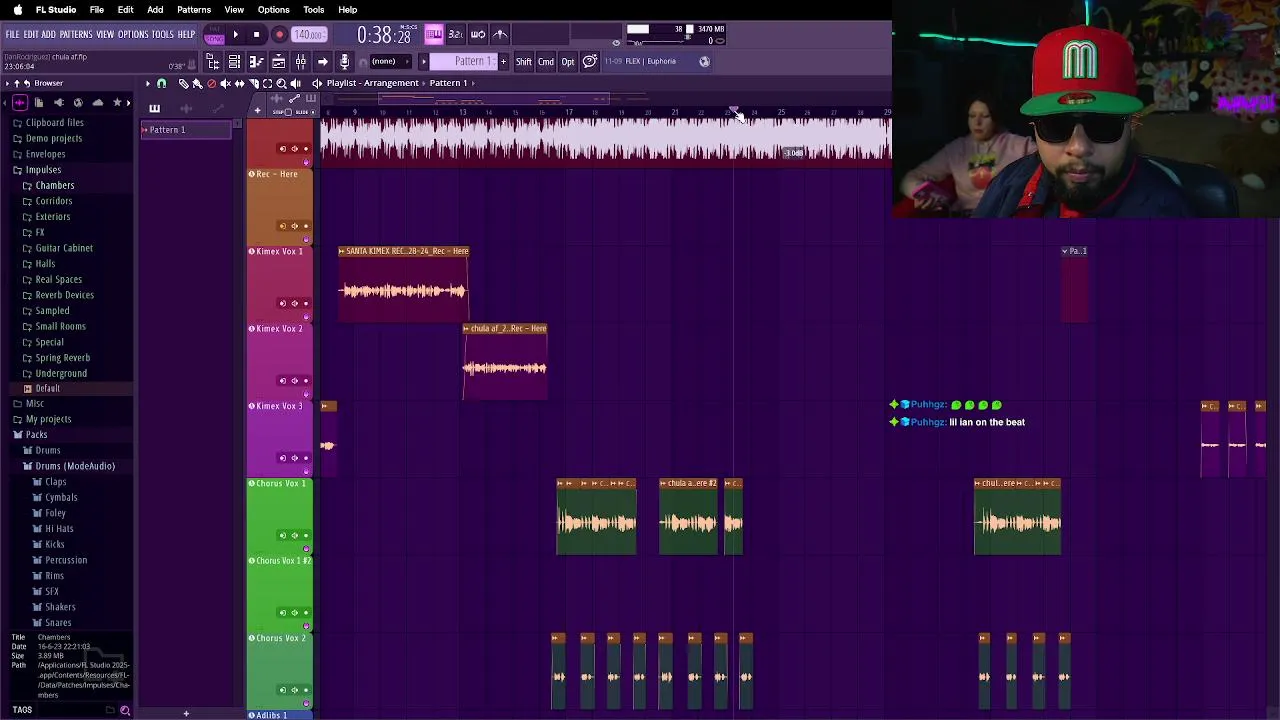Click the Play button in transport
Screen dimensions: 1280x720
(x=235, y=34)
